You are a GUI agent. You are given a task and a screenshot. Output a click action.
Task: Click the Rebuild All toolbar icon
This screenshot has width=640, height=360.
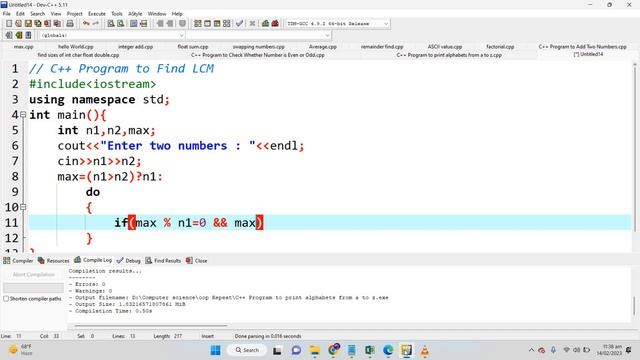[x=227, y=24]
